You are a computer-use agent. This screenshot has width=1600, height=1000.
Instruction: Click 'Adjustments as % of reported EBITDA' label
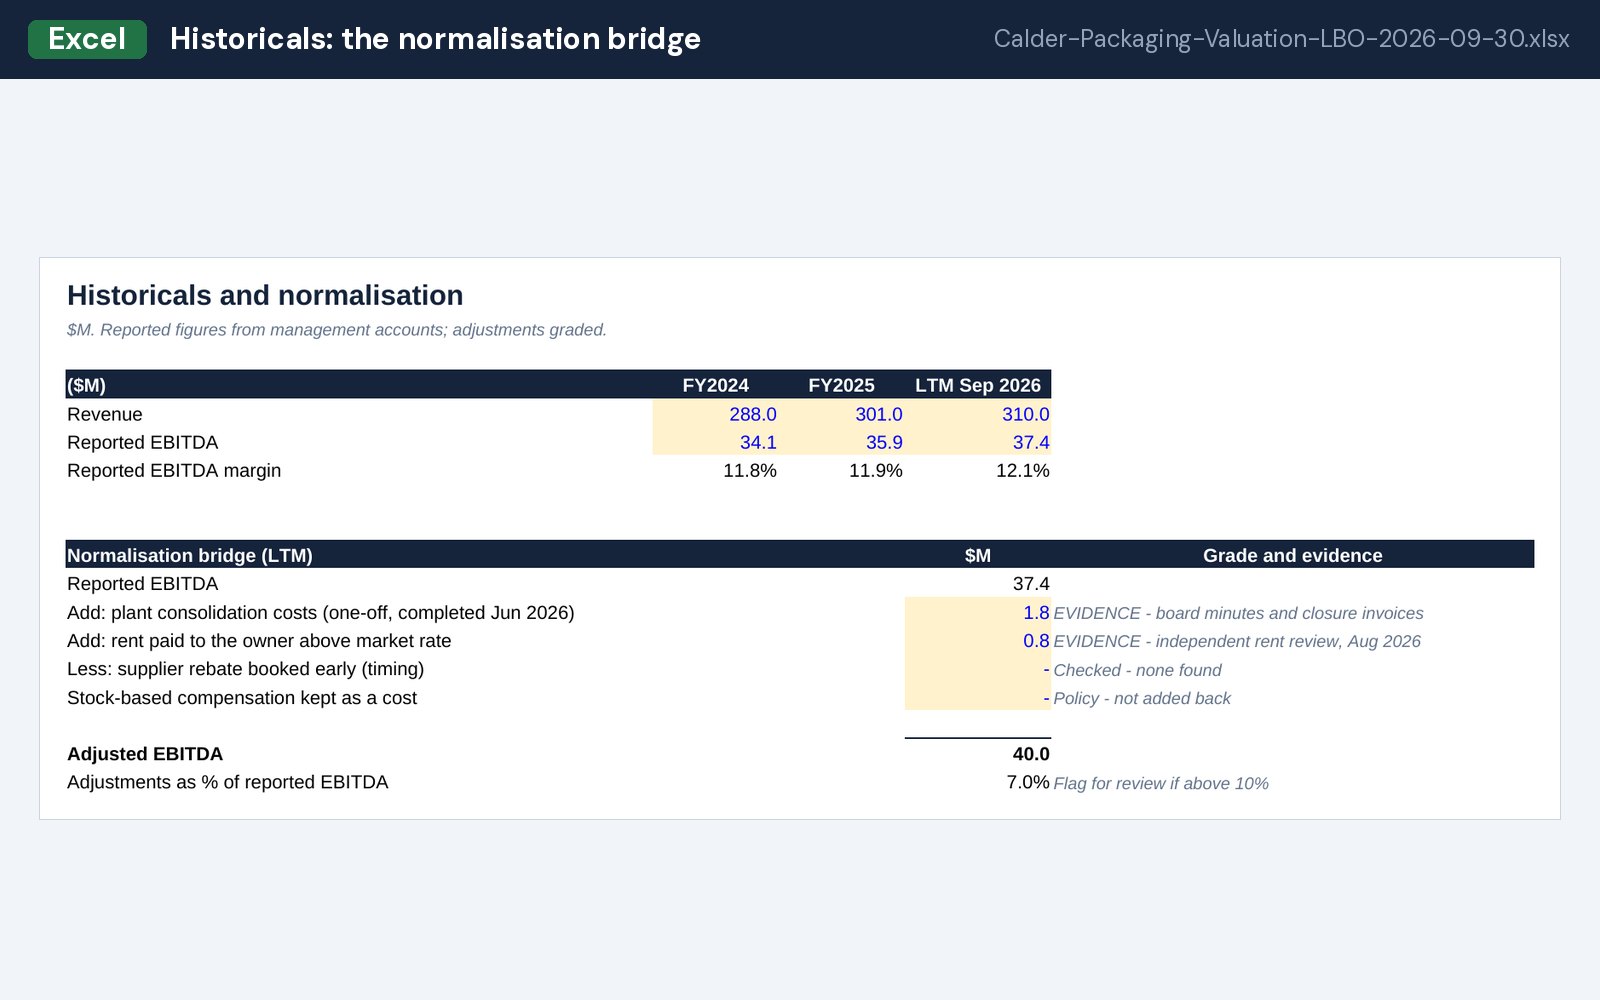(x=228, y=782)
